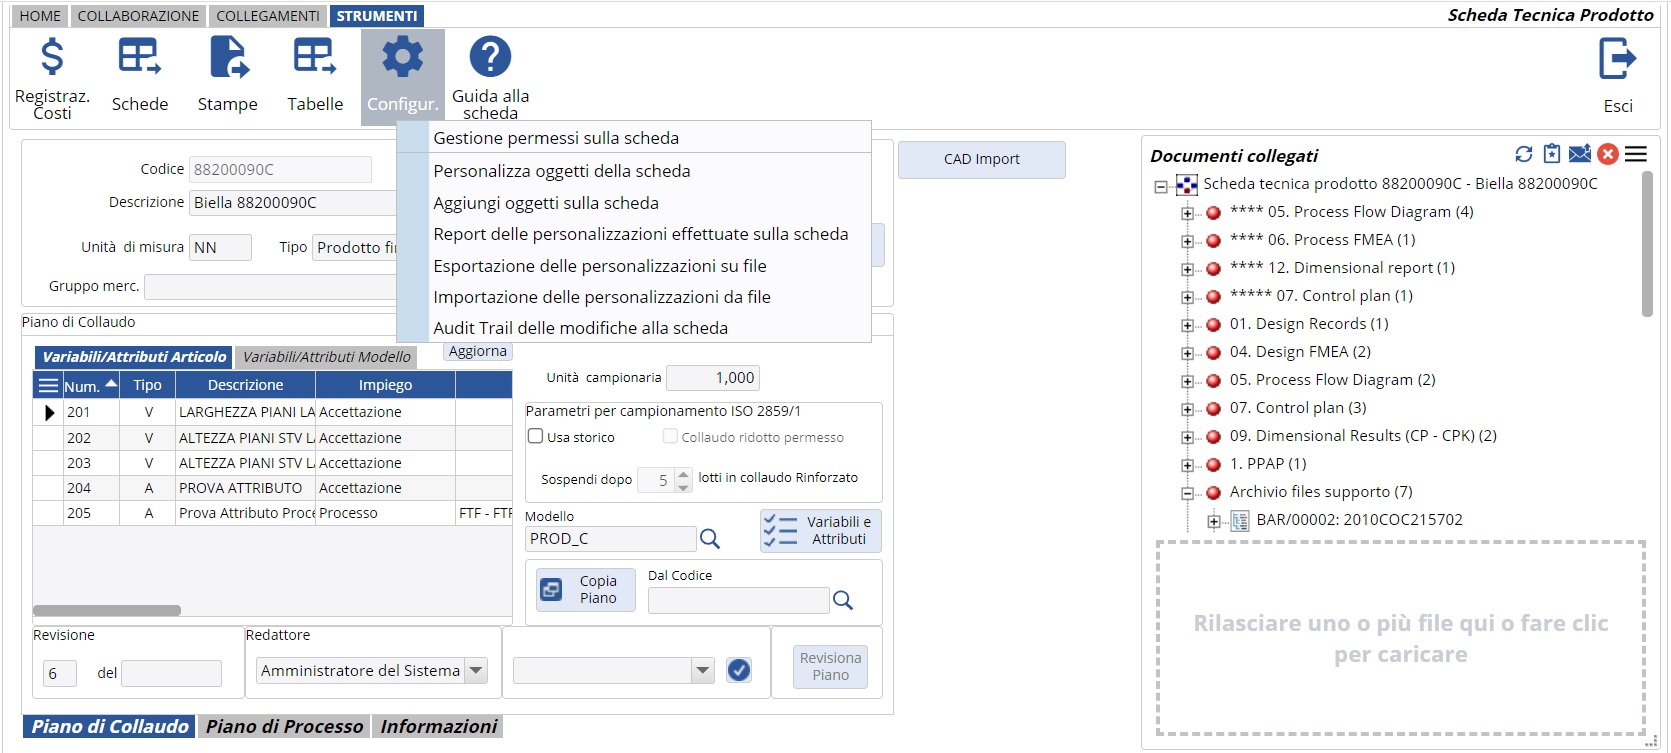Open Guida alla scheda help icon
Viewport: 1671px width, 753px height.
490,58
